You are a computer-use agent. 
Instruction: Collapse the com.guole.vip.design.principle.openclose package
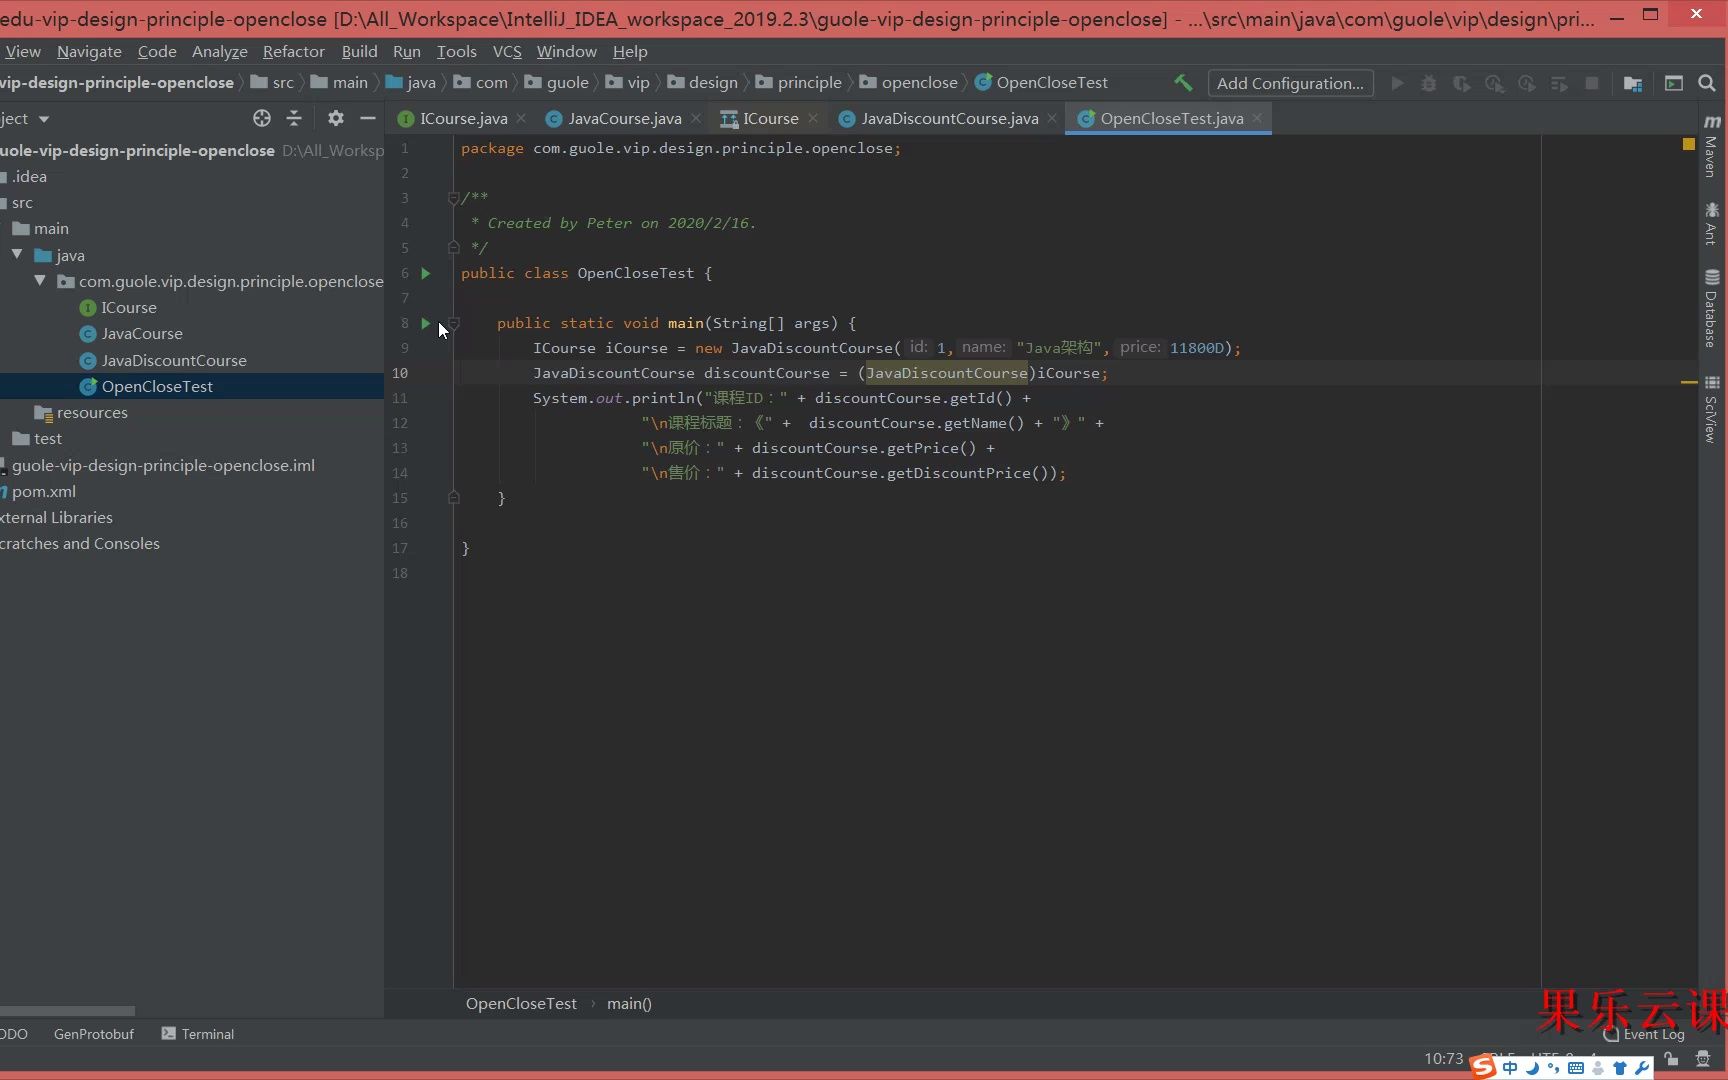[x=40, y=281]
